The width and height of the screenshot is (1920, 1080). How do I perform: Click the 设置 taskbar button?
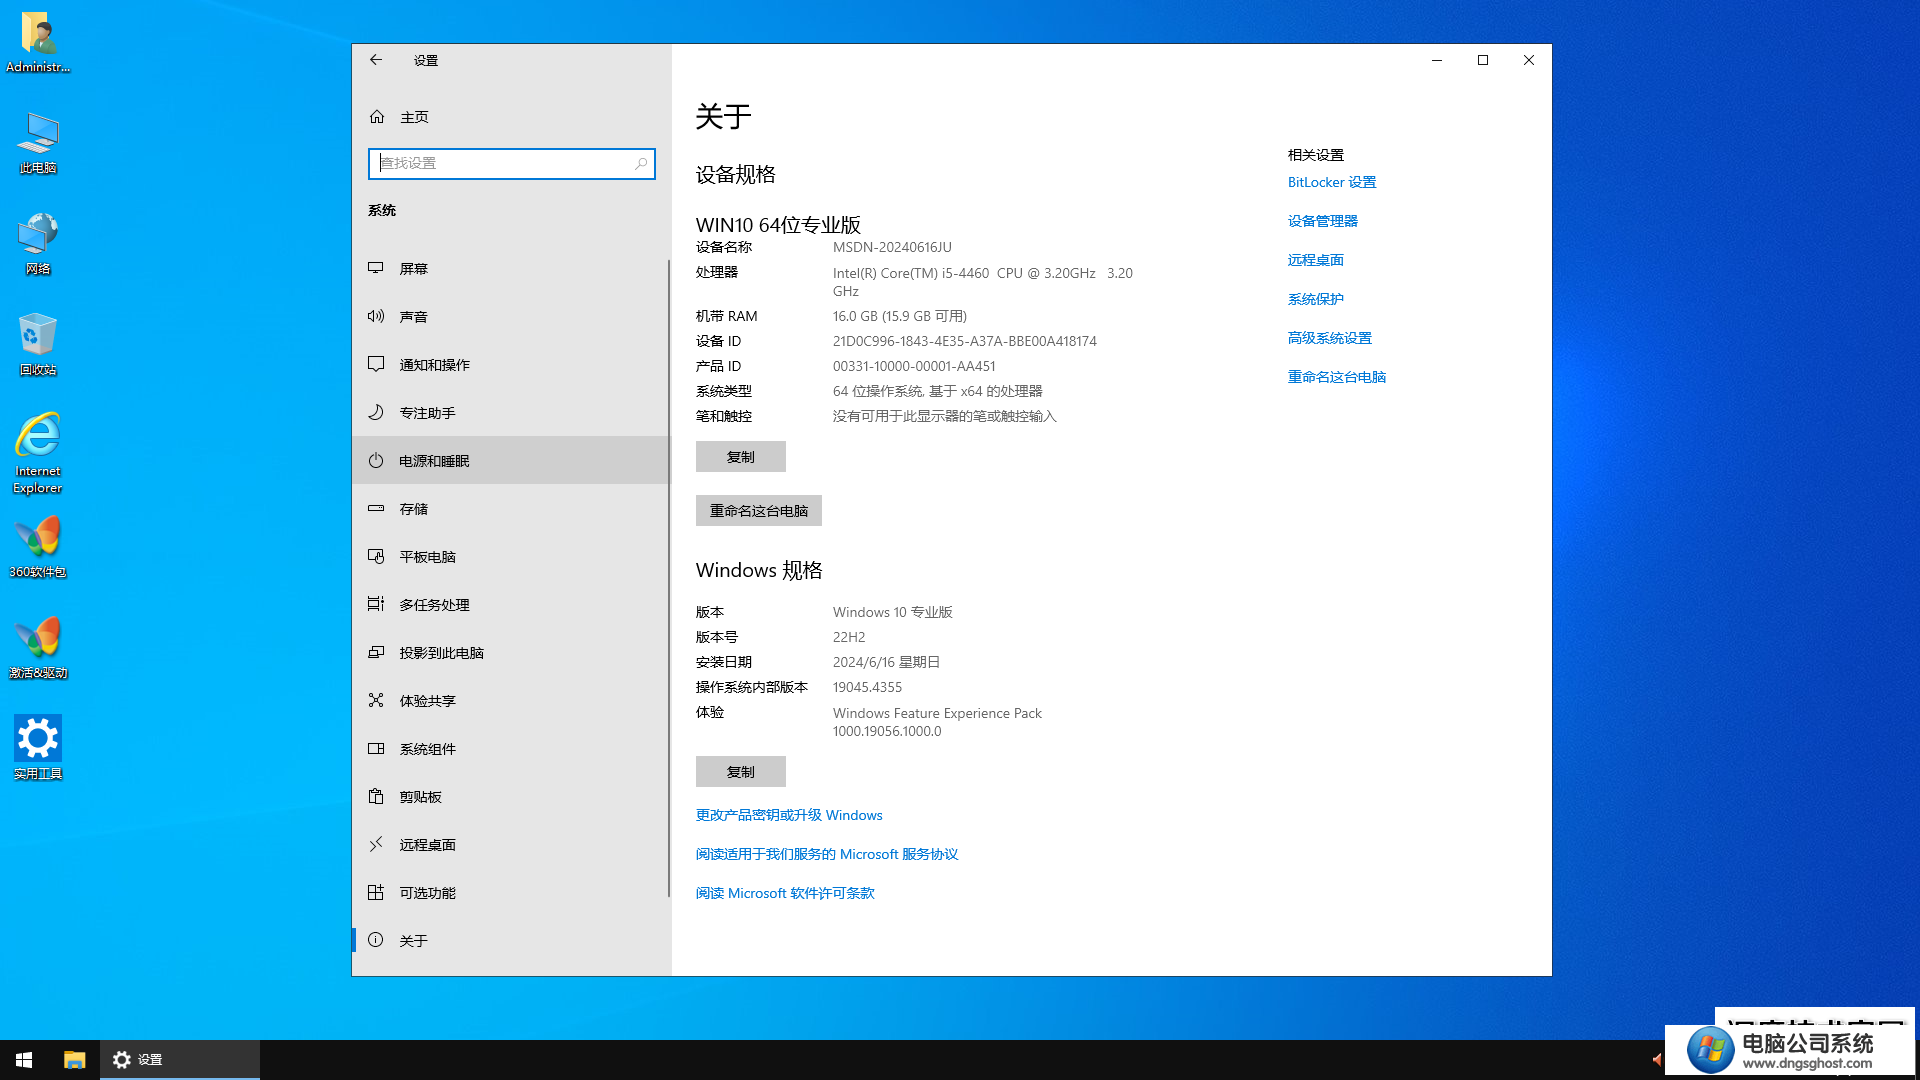(x=180, y=1060)
